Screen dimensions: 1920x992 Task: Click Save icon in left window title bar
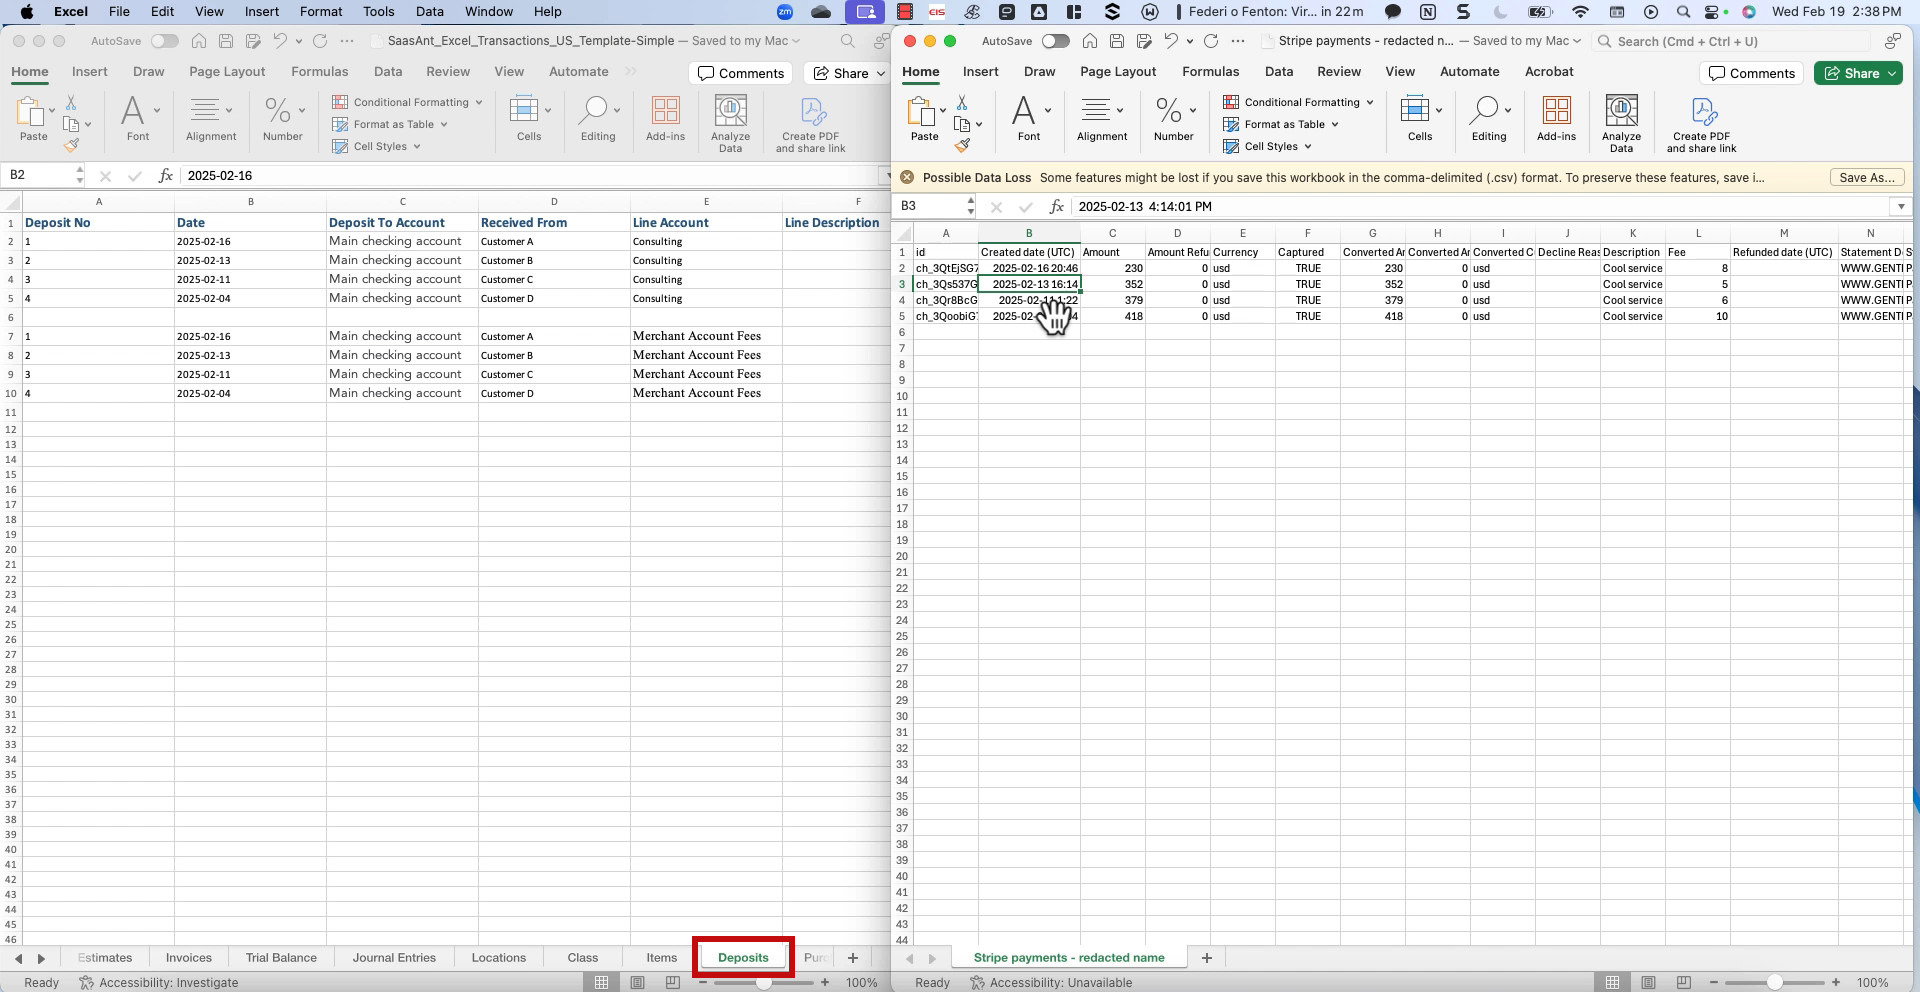[226, 41]
